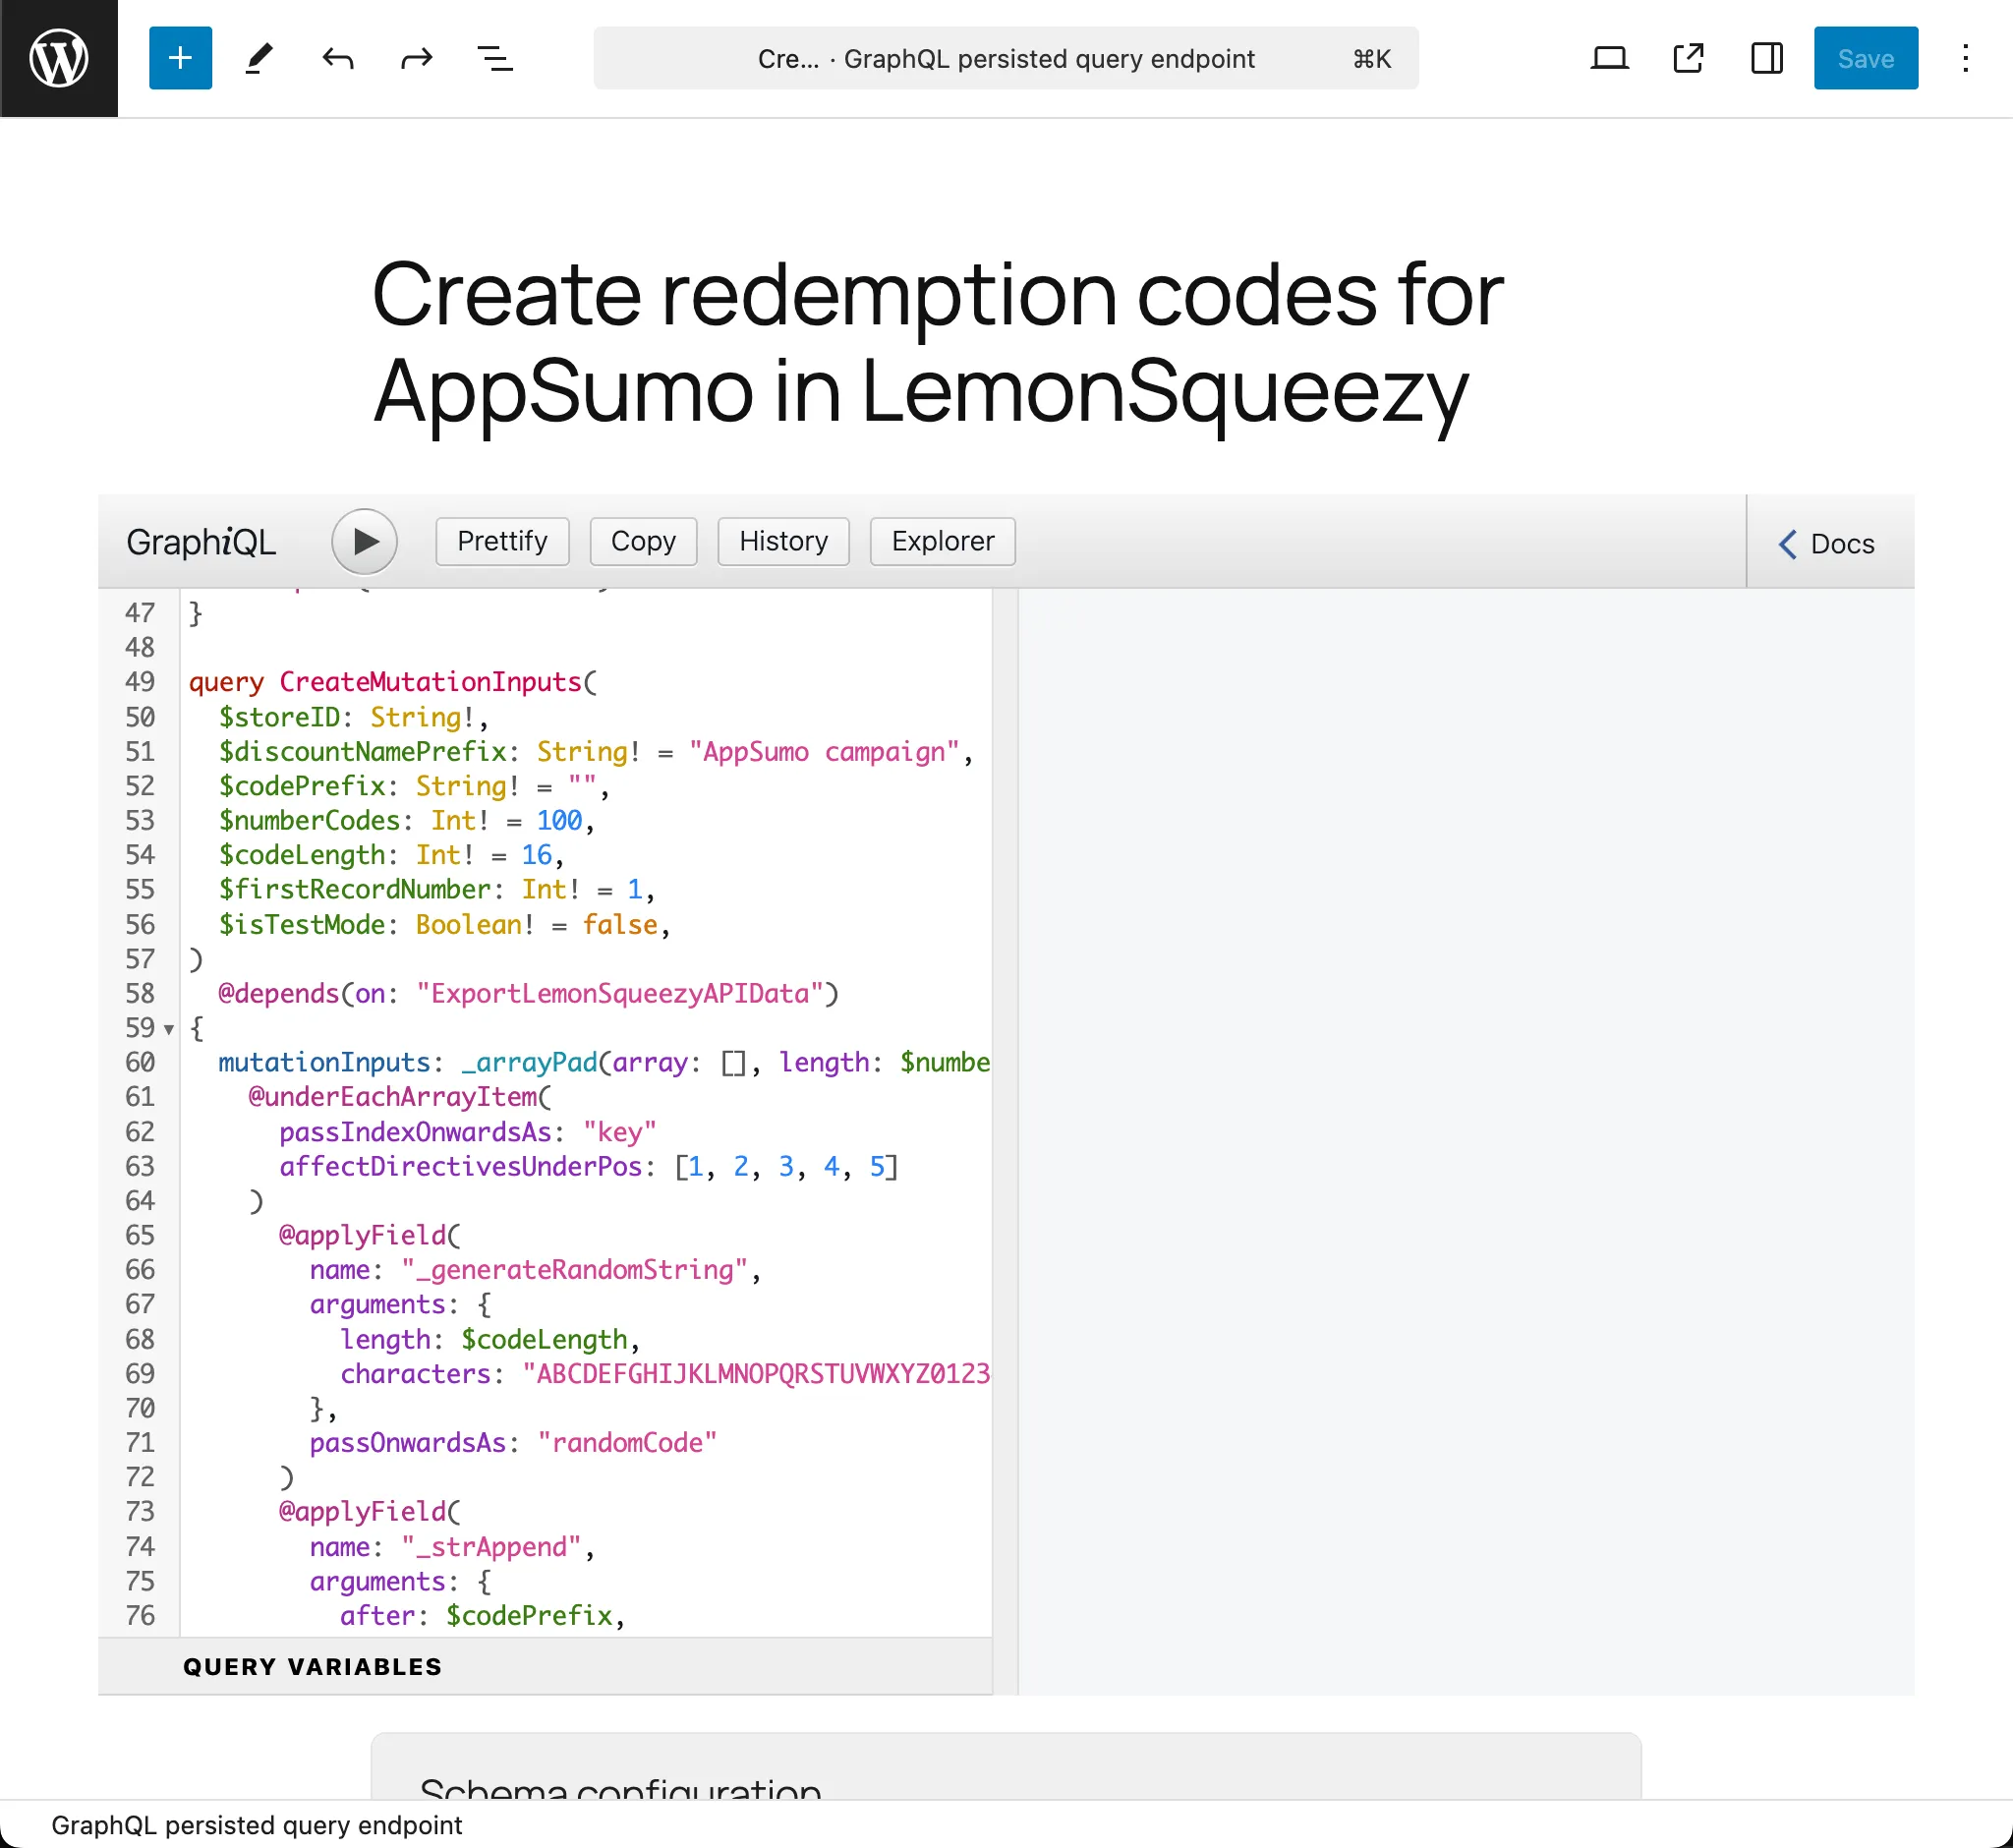Click the laptop Preview icon
Image resolution: width=2013 pixels, height=1848 pixels.
(x=1610, y=58)
